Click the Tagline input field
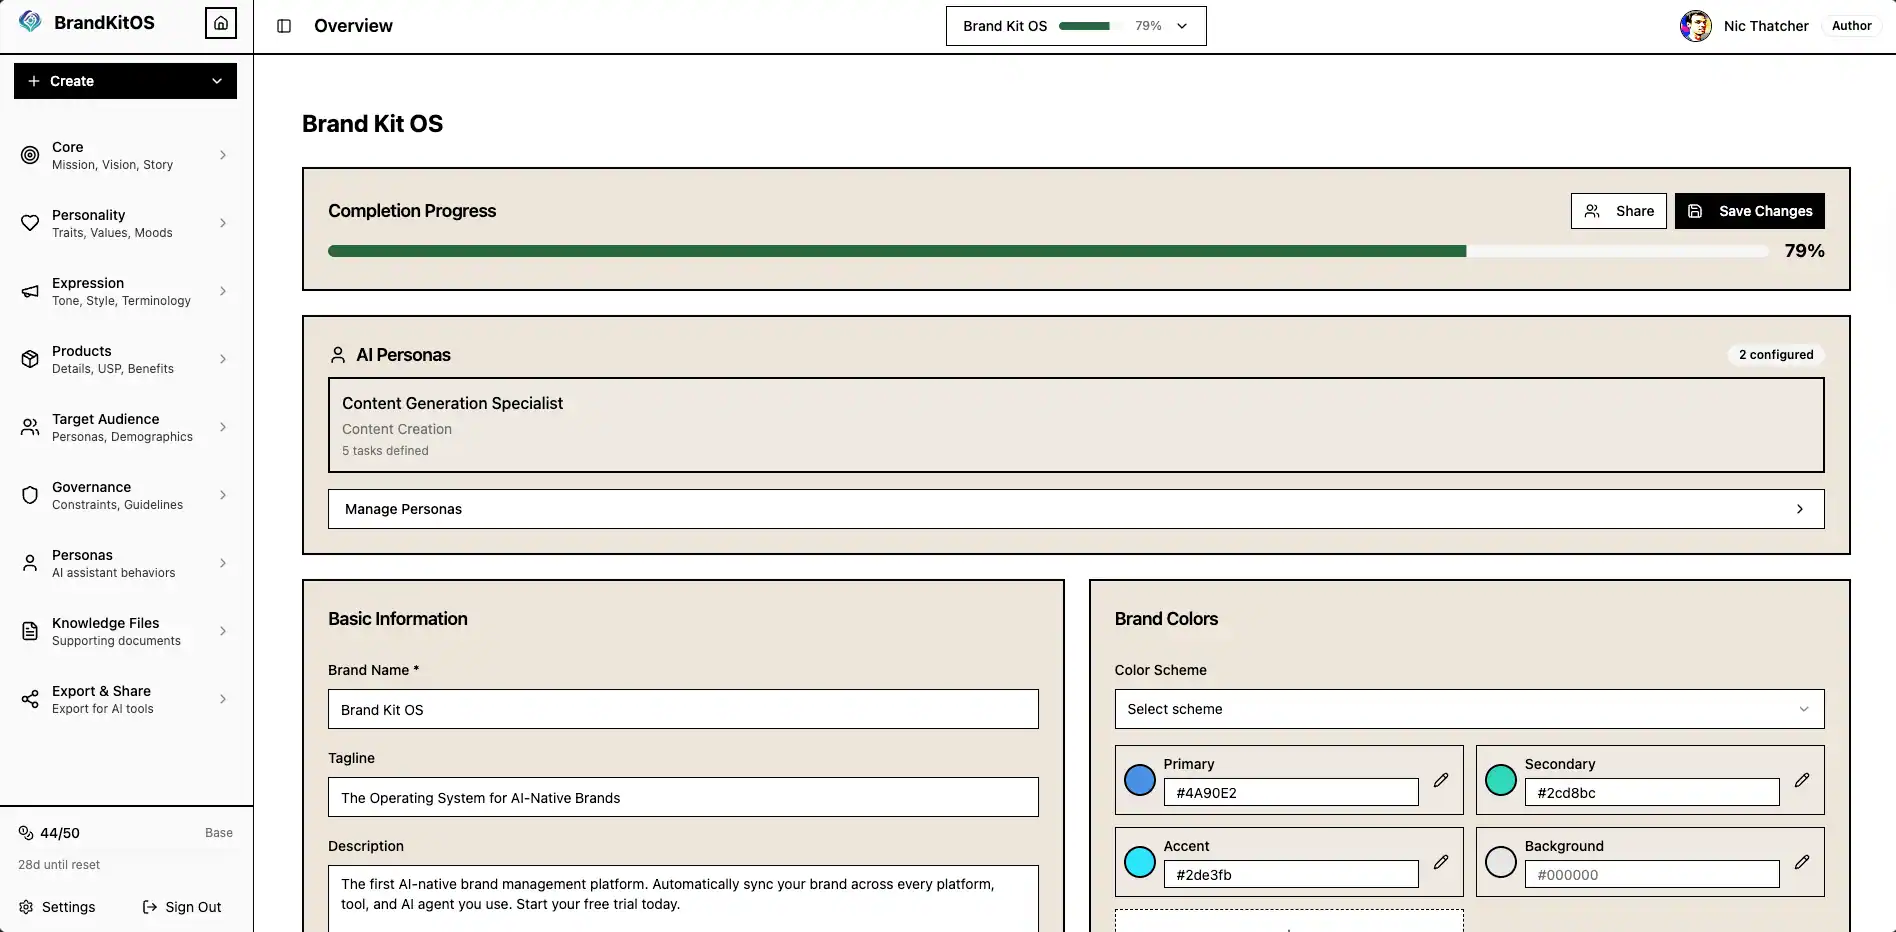 [x=682, y=798]
